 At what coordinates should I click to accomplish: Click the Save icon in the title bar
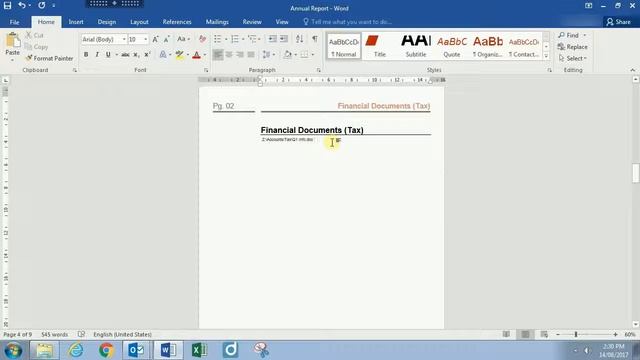[7, 5]
